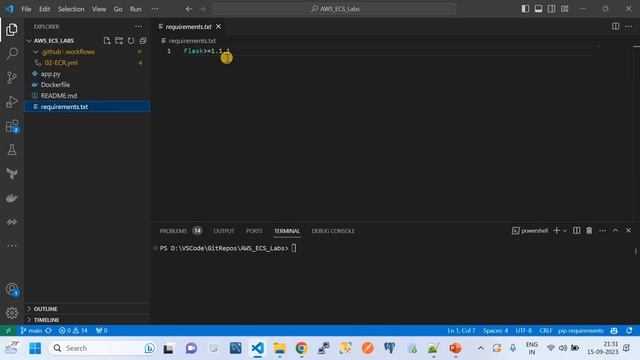The image size is (640, 360).
Task: Switch to the Ports panel tab
Action: pos(254,231)
